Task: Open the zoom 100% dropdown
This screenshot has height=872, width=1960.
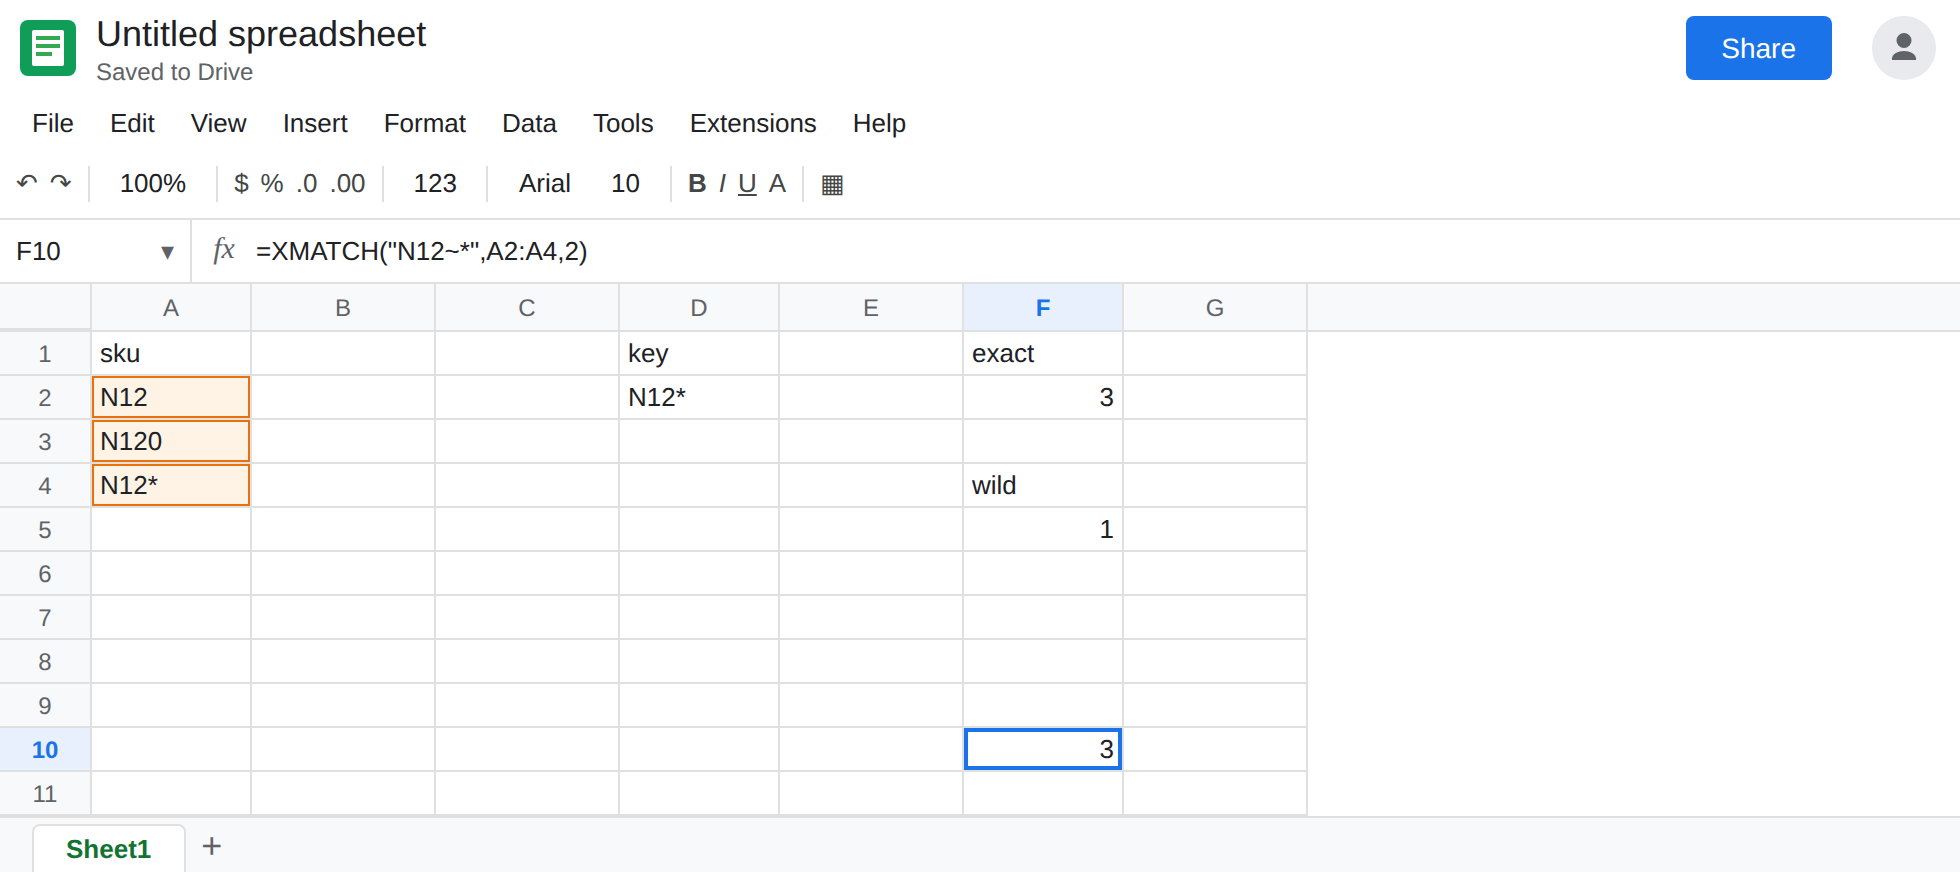Action: click(x=153, y=183)
